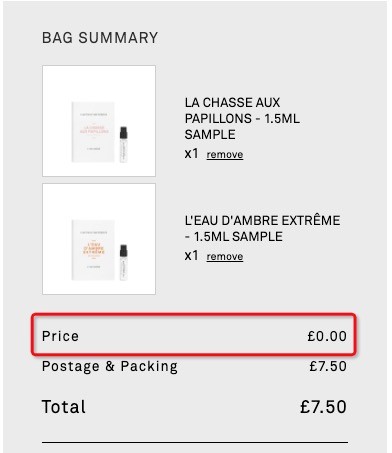Click the orange-lettered sample card in L'Eau d'Ambre image
This screenshot has width=392, height=453.
coord(93,250)
